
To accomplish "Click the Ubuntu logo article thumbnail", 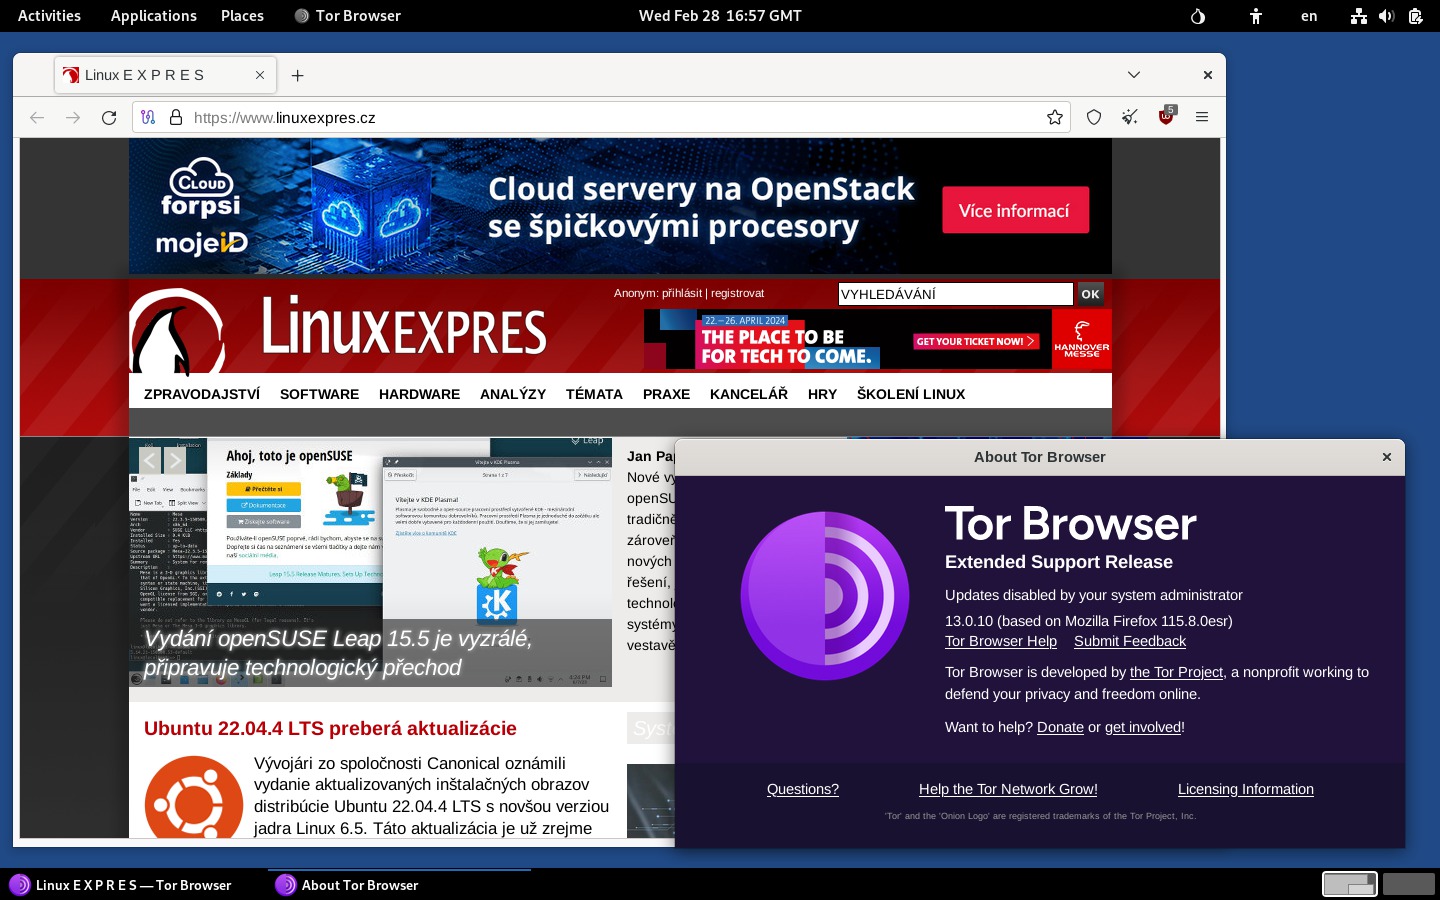I will [194, 797].
